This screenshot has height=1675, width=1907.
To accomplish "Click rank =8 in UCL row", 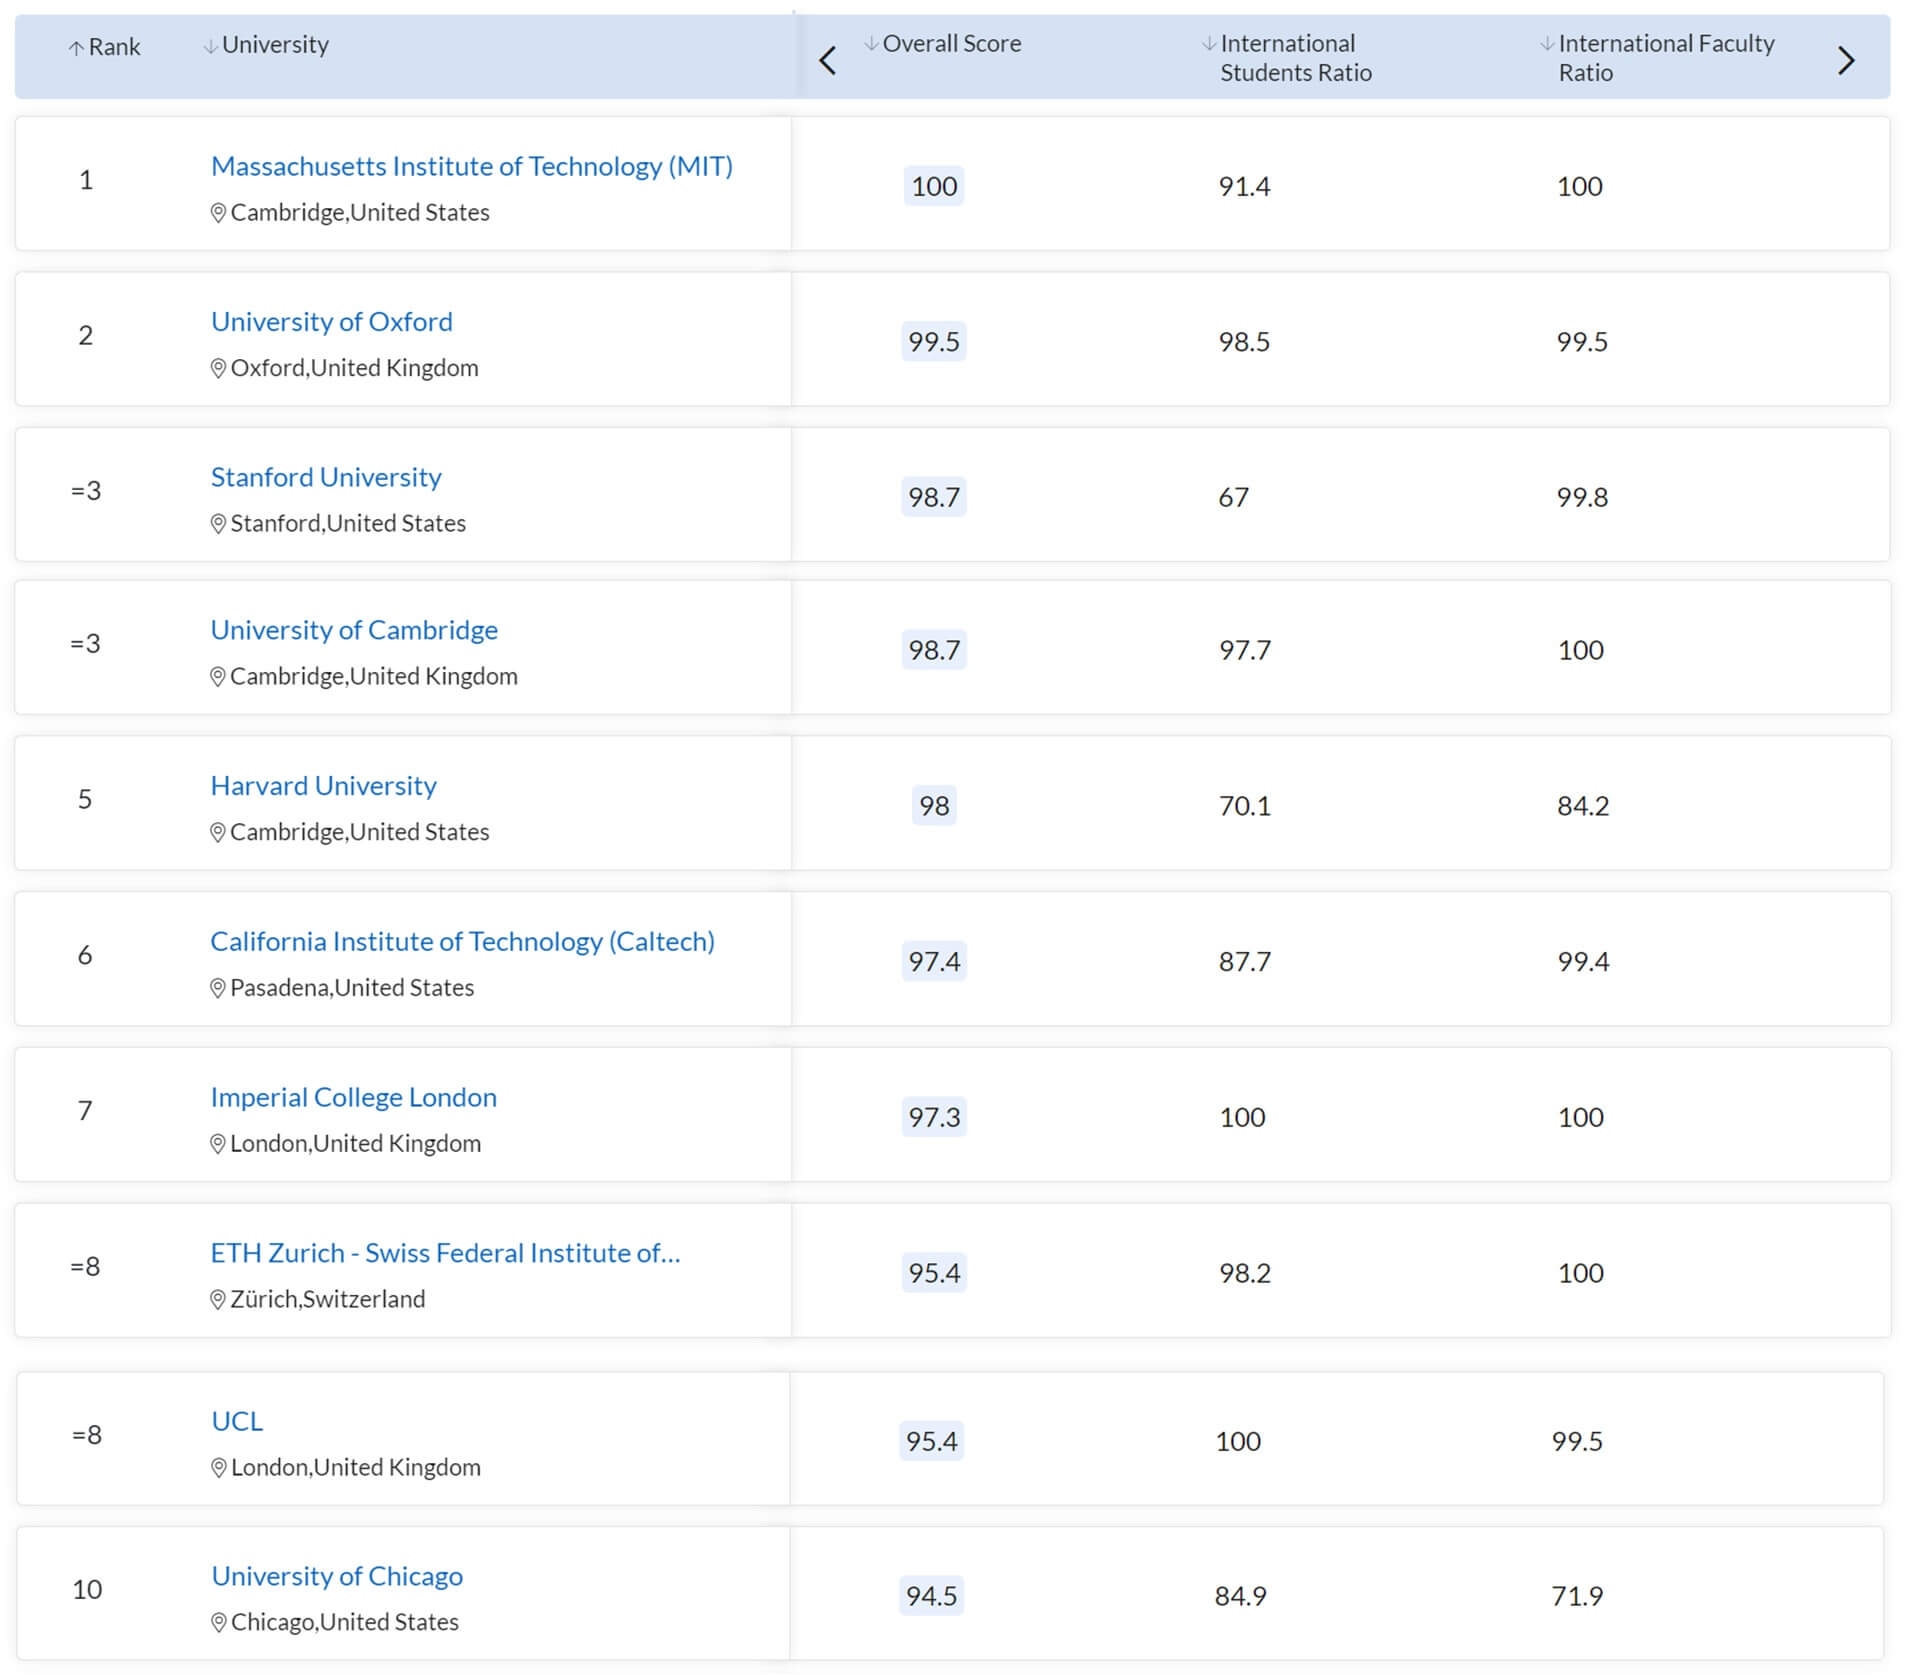I will click(x=87, y=1435).
